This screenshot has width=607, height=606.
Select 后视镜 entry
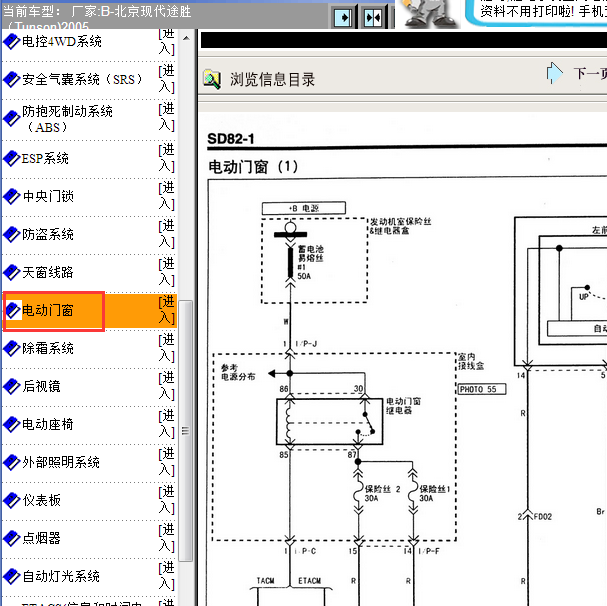coord(41,386)
